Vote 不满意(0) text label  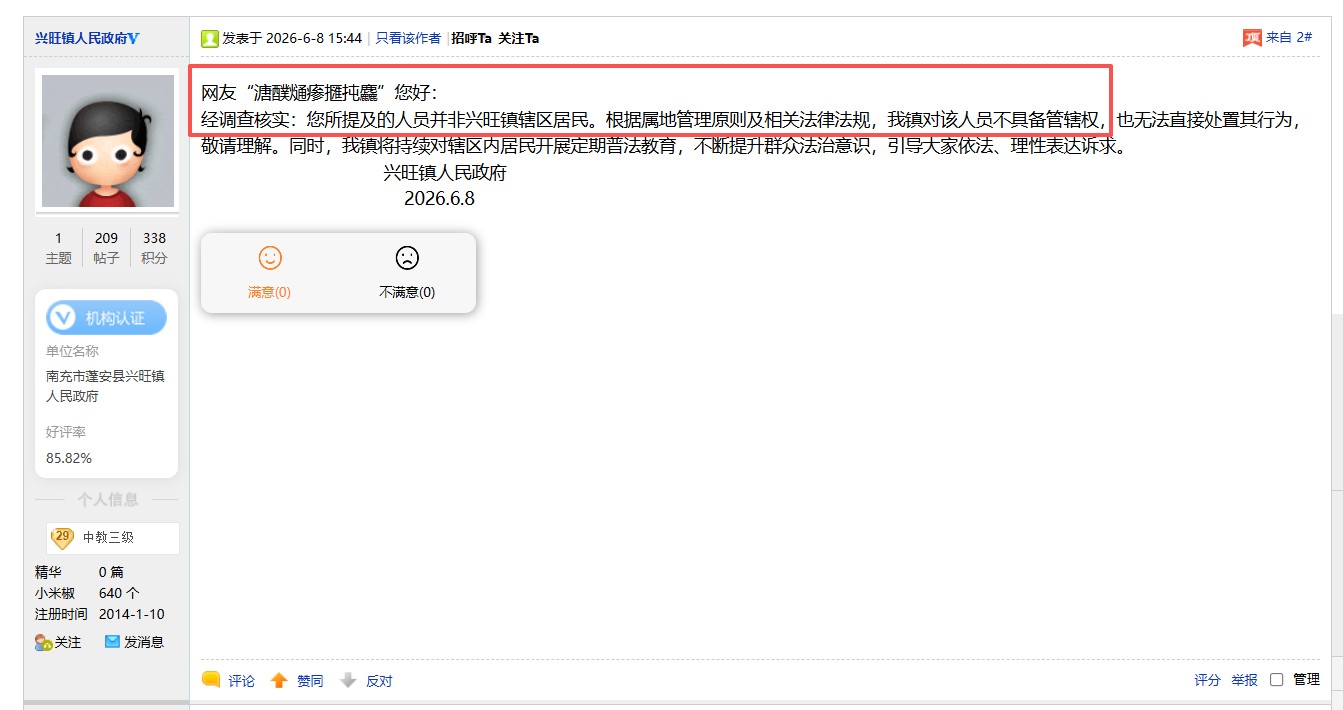[407, 292]
